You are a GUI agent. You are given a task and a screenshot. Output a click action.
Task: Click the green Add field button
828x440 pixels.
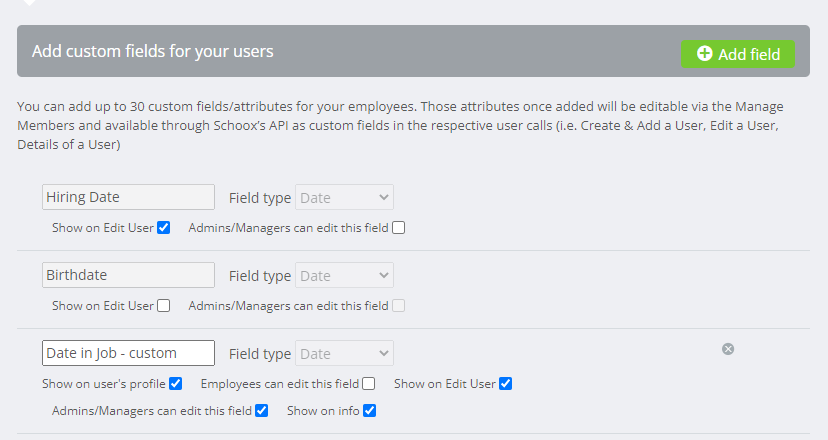click(738, 54)
